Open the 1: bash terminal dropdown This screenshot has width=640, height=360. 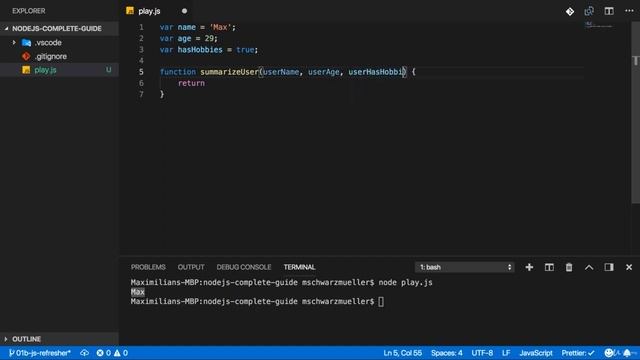pyautogui.click(x=465, y=267)
